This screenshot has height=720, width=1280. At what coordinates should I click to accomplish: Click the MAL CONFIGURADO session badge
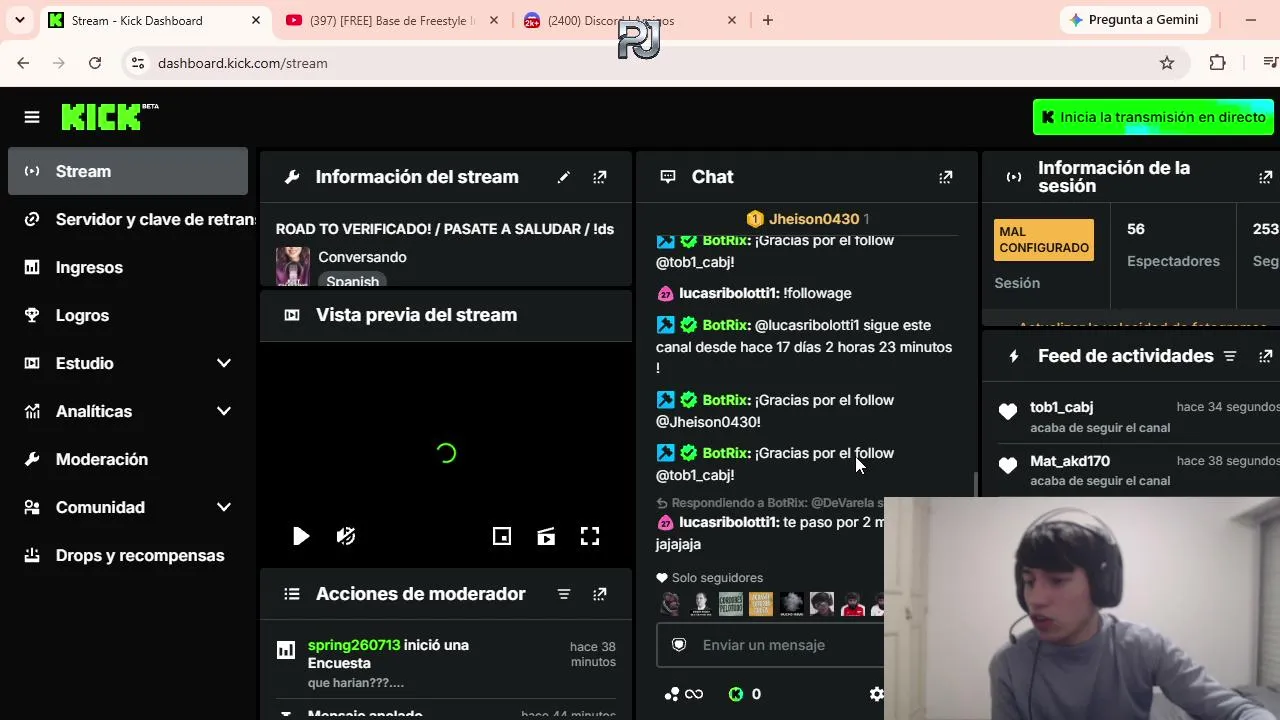pos(1044,240)
